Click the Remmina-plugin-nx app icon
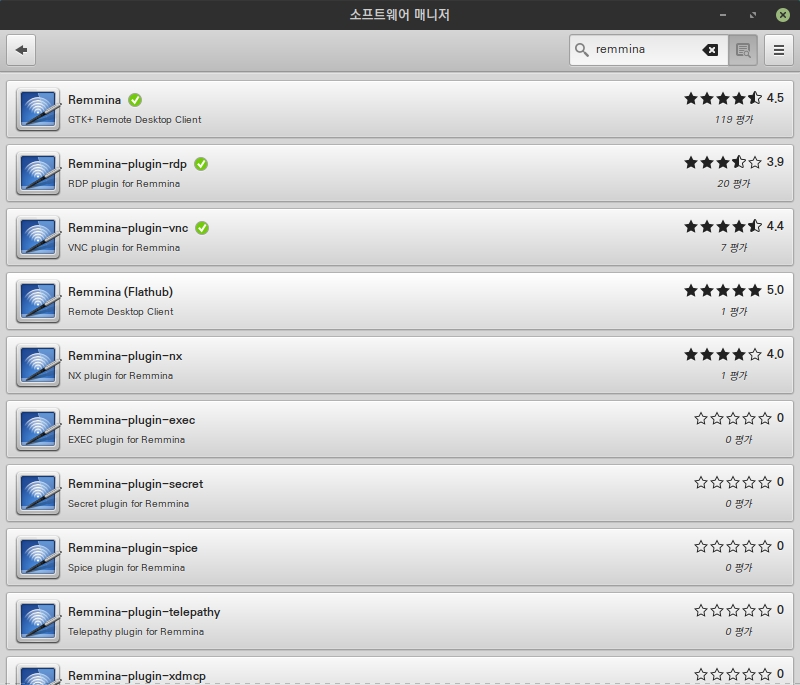 click(x=38, y=365)
